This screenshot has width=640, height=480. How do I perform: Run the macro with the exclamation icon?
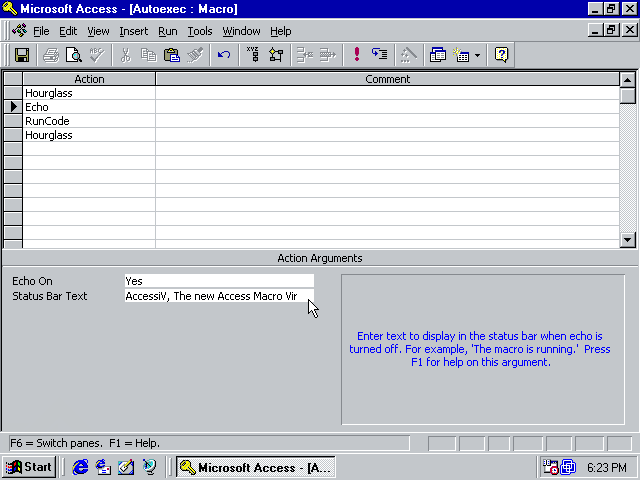pos(357,55)
